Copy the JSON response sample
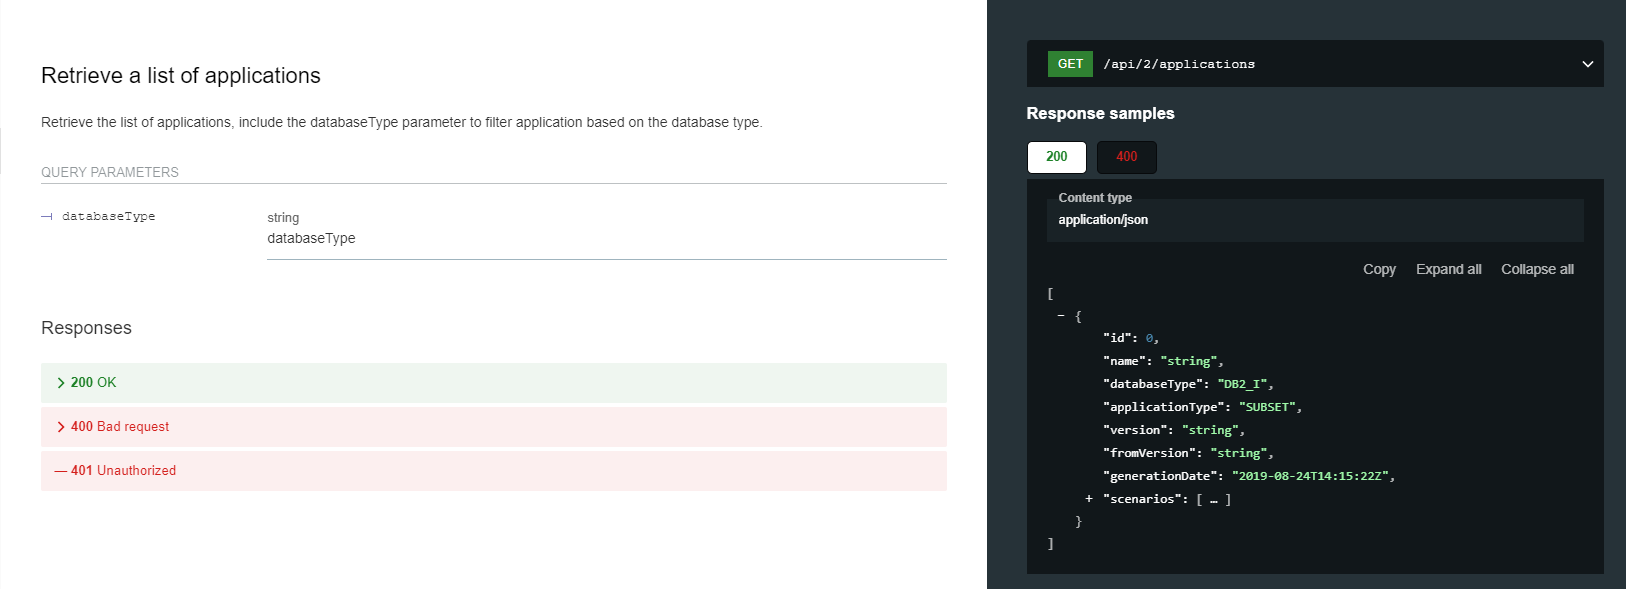Viewport: 1626px width, 589px height. tap(1379, 269)
